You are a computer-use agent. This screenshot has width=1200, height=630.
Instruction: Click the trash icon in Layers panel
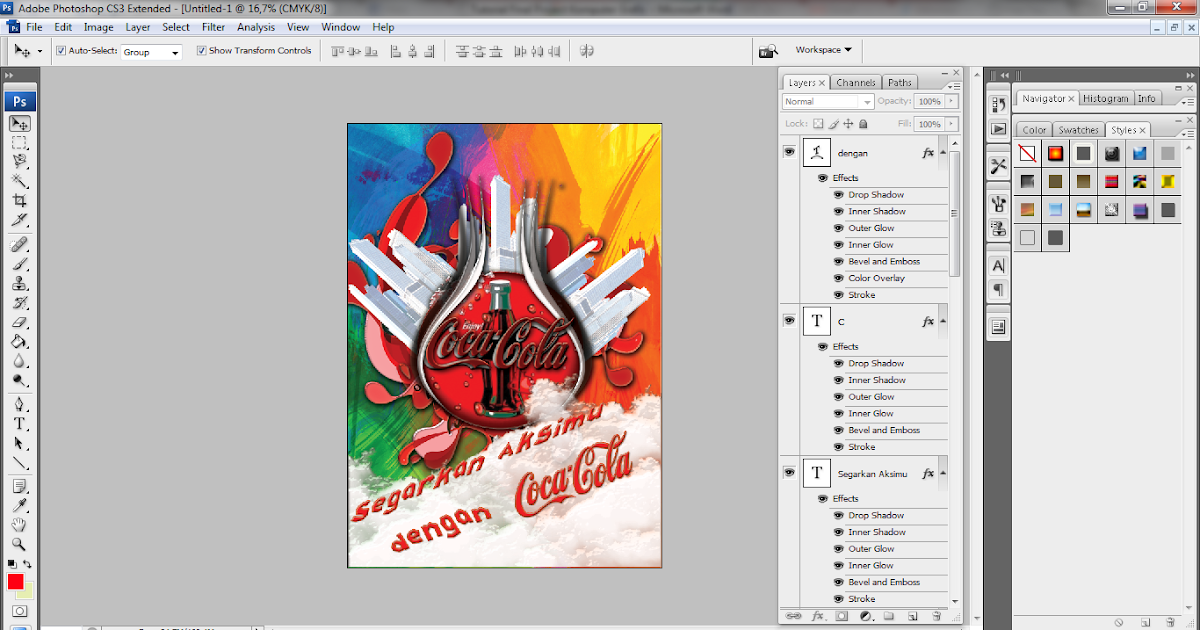(x=937, y=616)
